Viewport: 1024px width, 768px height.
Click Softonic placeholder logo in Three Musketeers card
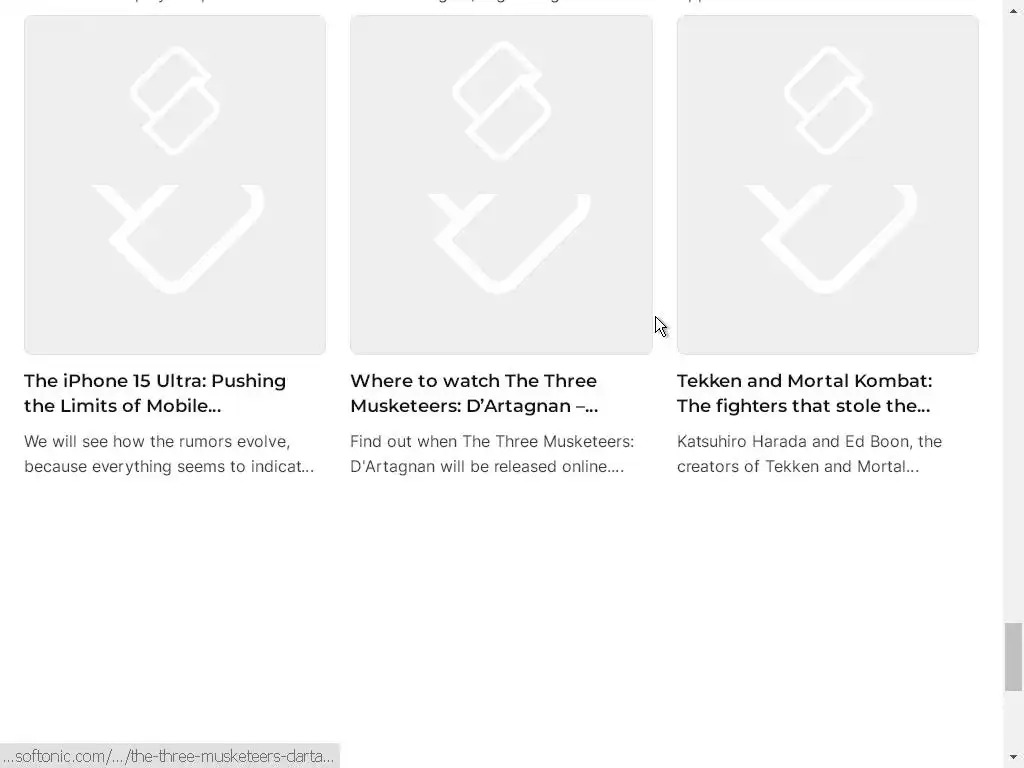502,168
